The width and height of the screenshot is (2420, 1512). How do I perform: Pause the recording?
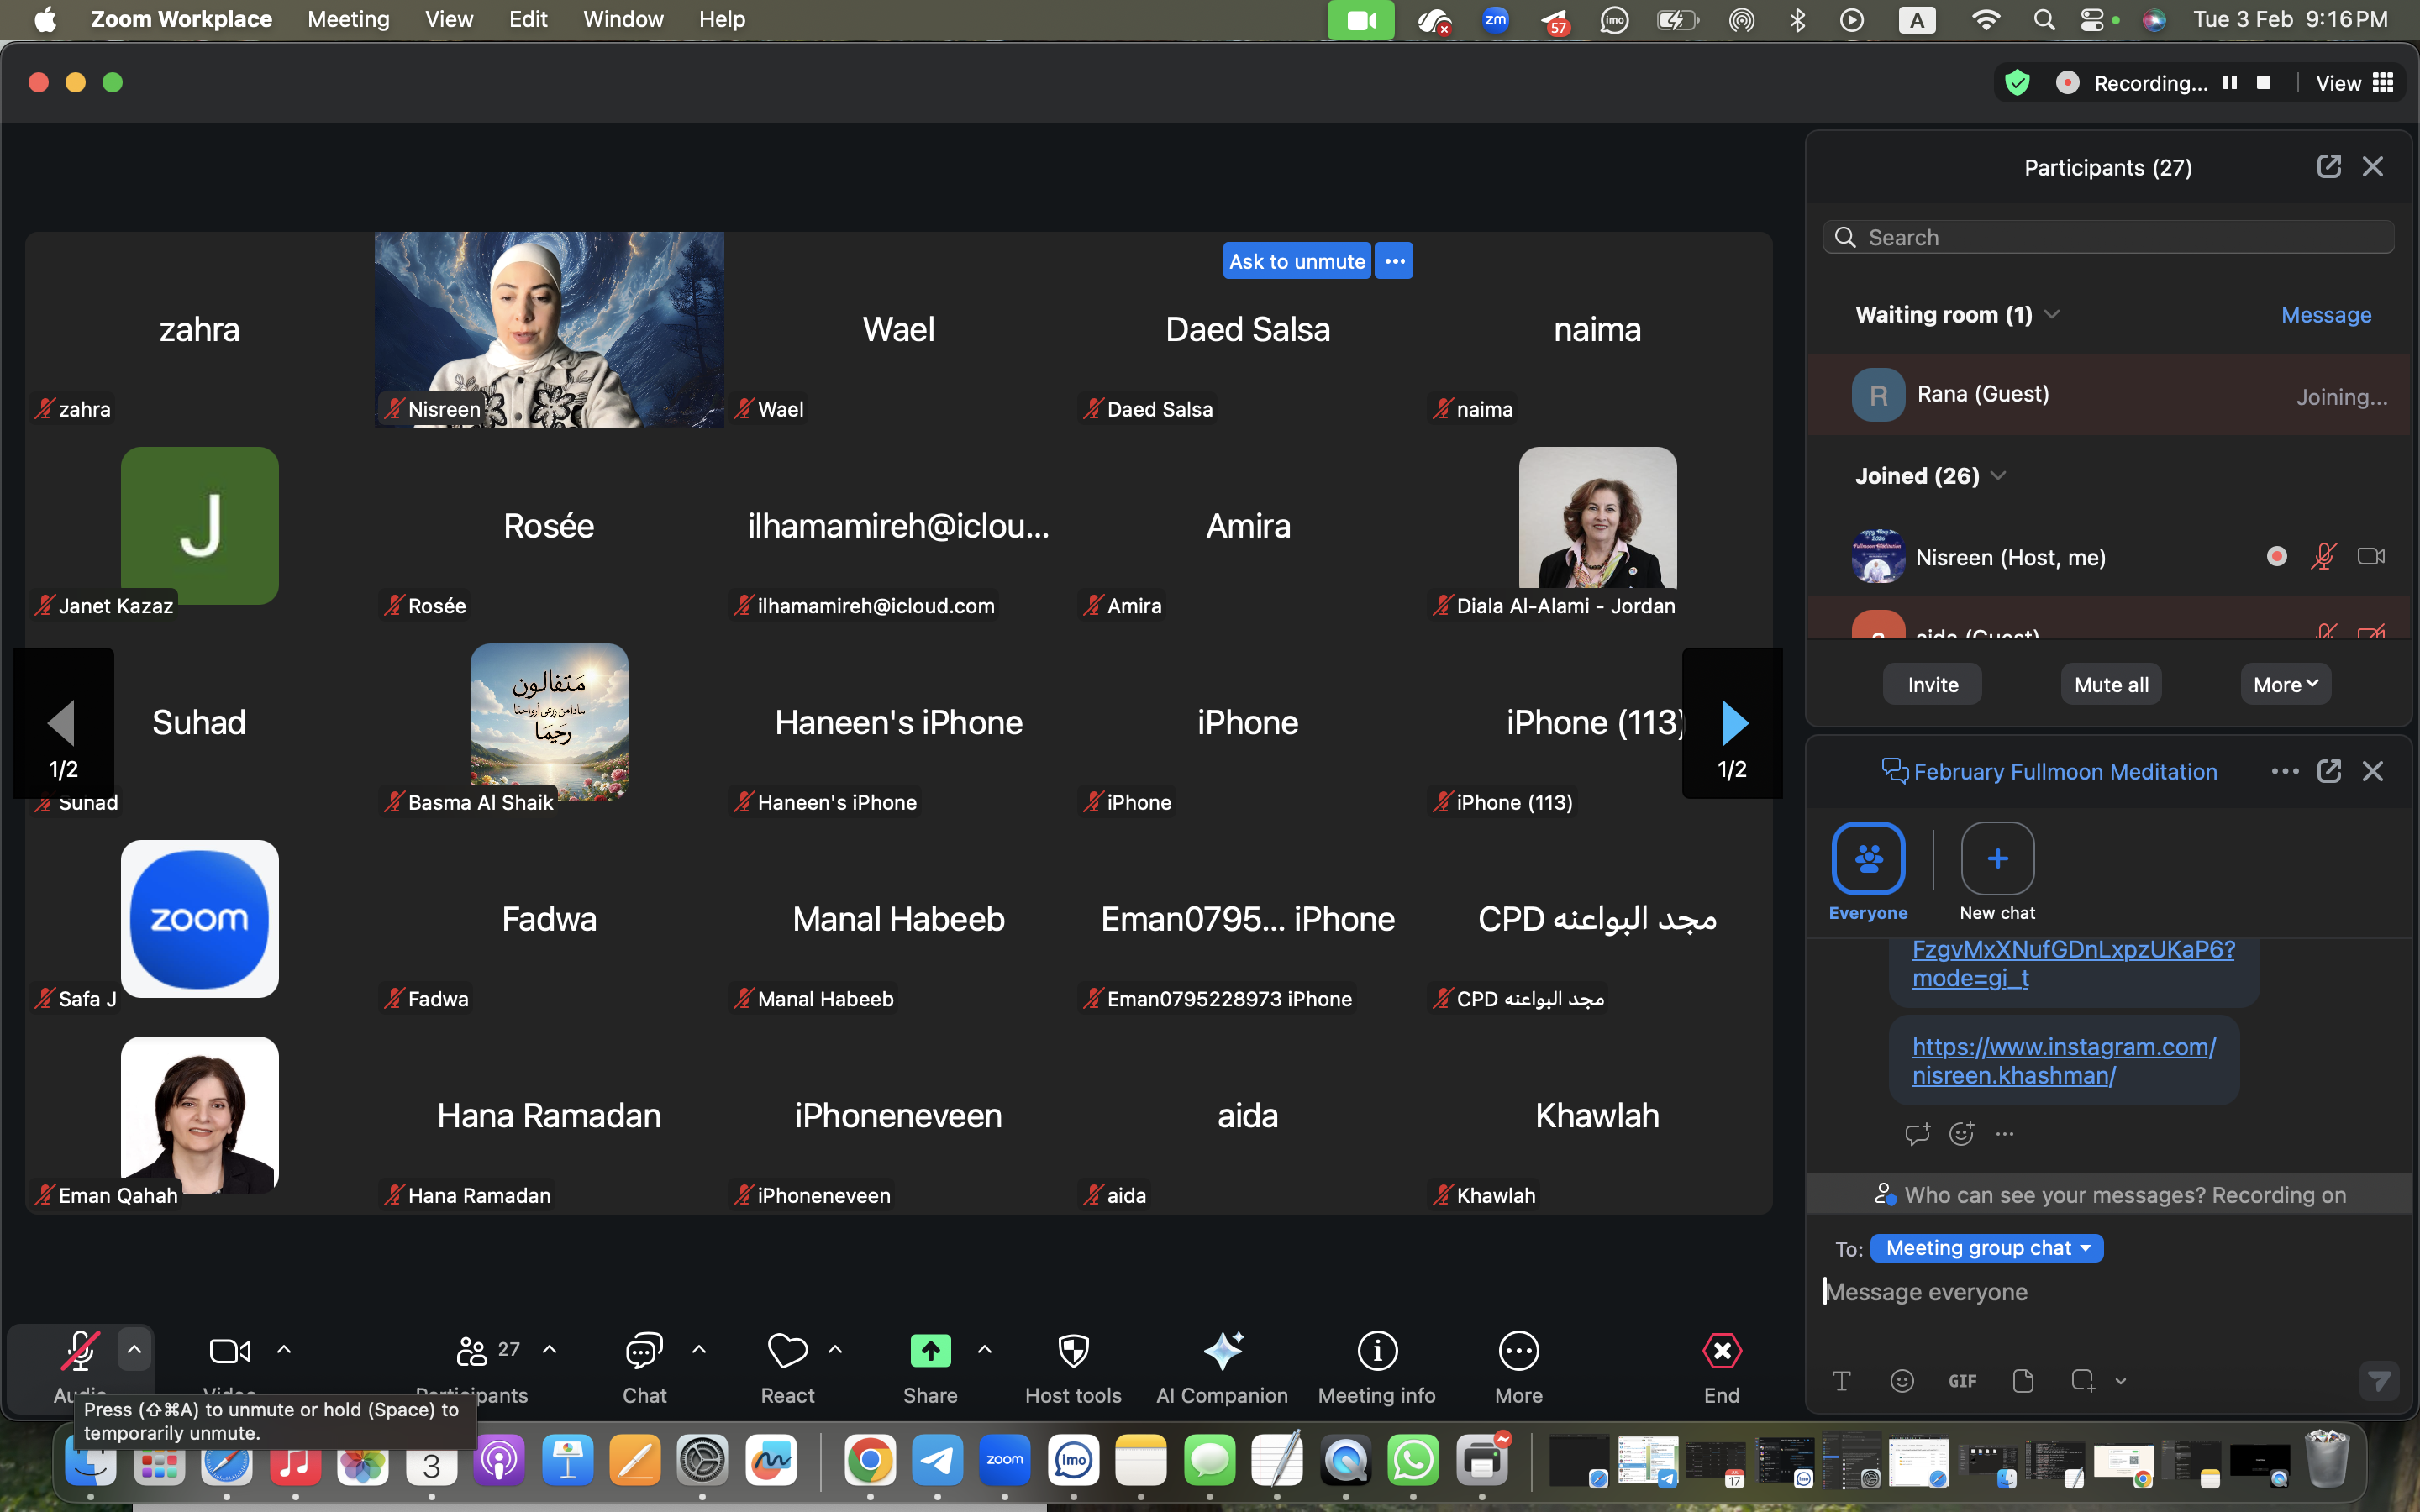tap(2230, 83)
